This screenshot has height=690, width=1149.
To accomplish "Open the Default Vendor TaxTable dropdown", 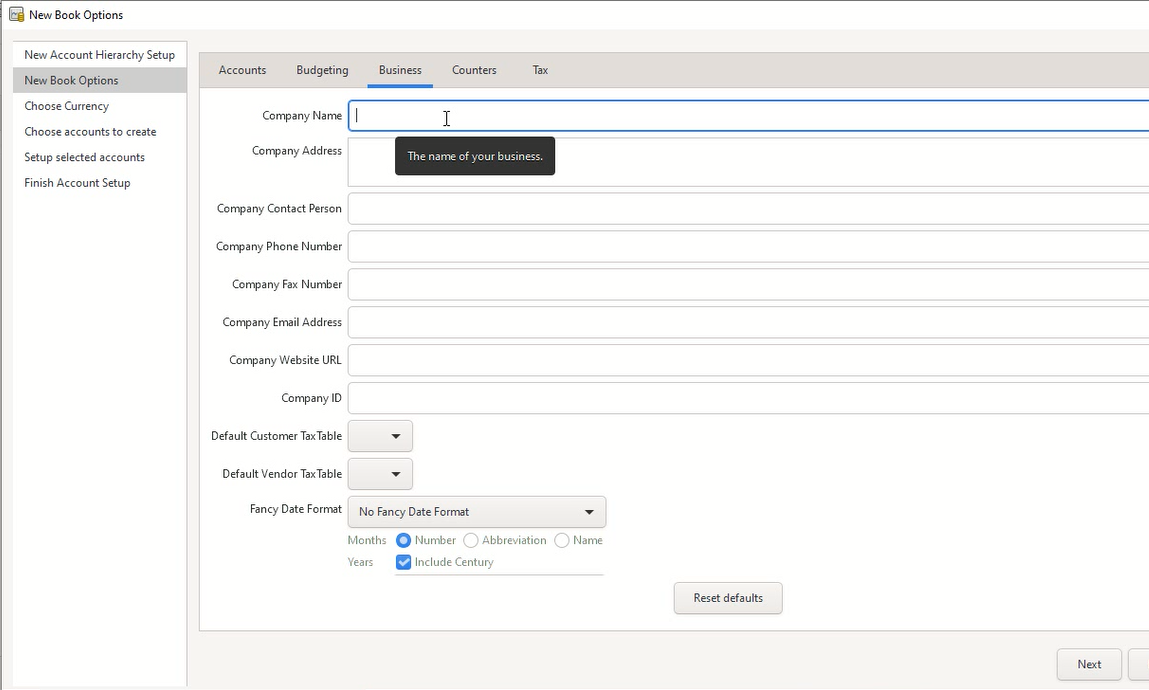I will pyautogui.click(x=380, y=474).
